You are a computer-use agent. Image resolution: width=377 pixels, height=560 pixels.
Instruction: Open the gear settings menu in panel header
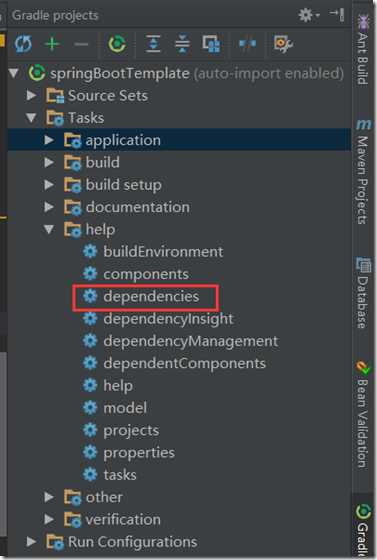tap(307, 15)
